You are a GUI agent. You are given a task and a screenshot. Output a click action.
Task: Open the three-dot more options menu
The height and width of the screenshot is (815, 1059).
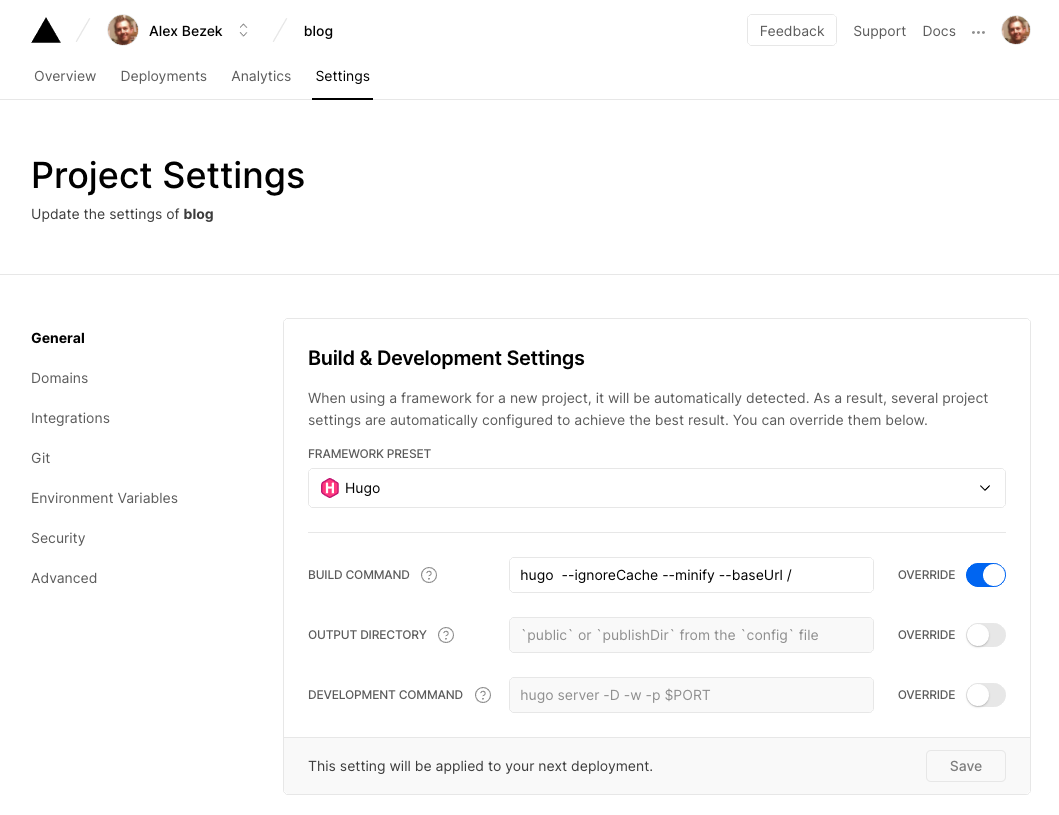pos(978,32)
